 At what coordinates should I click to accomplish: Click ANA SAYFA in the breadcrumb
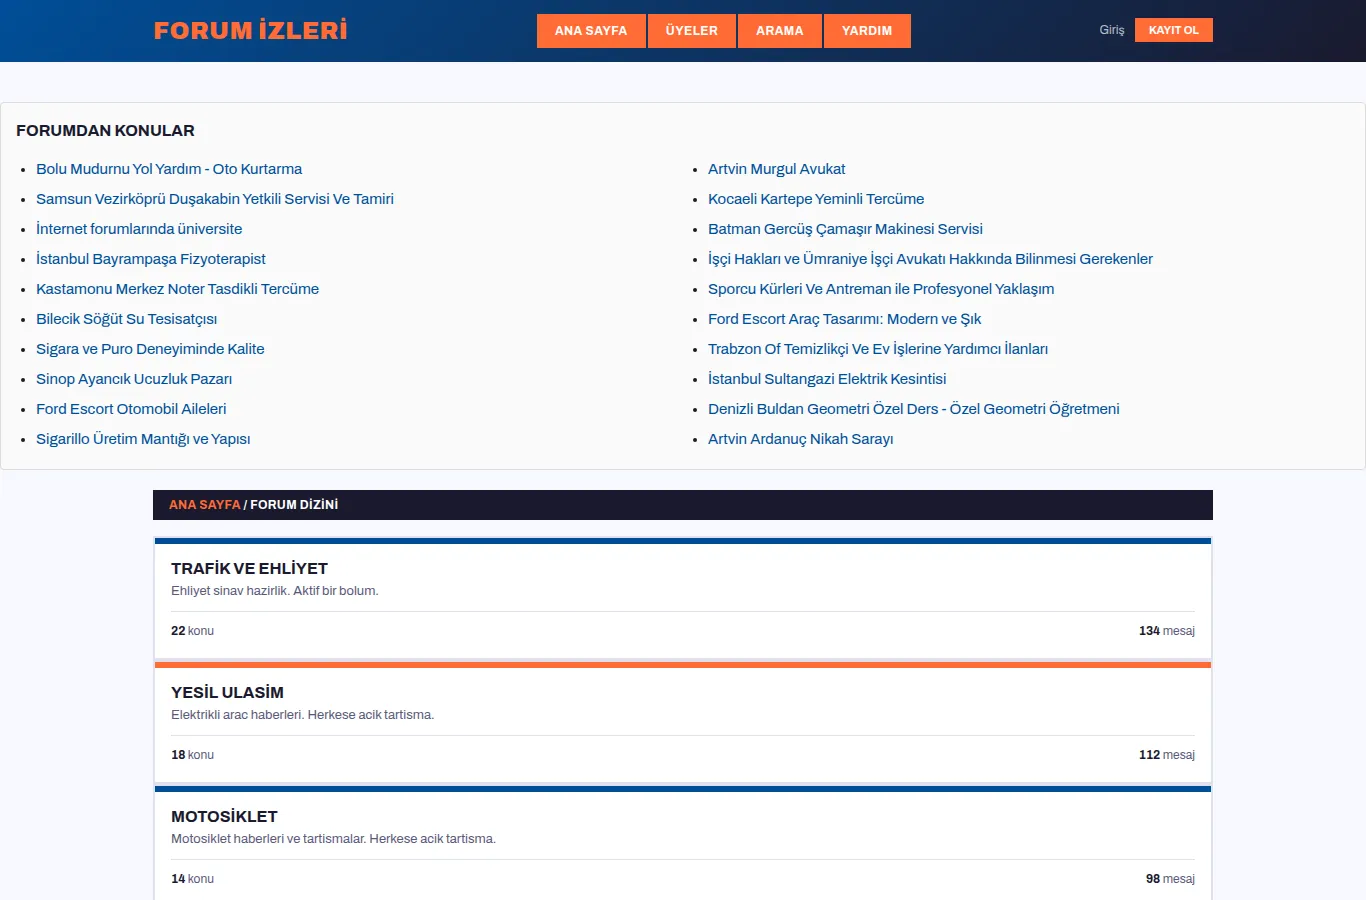[x=205, y=505]
